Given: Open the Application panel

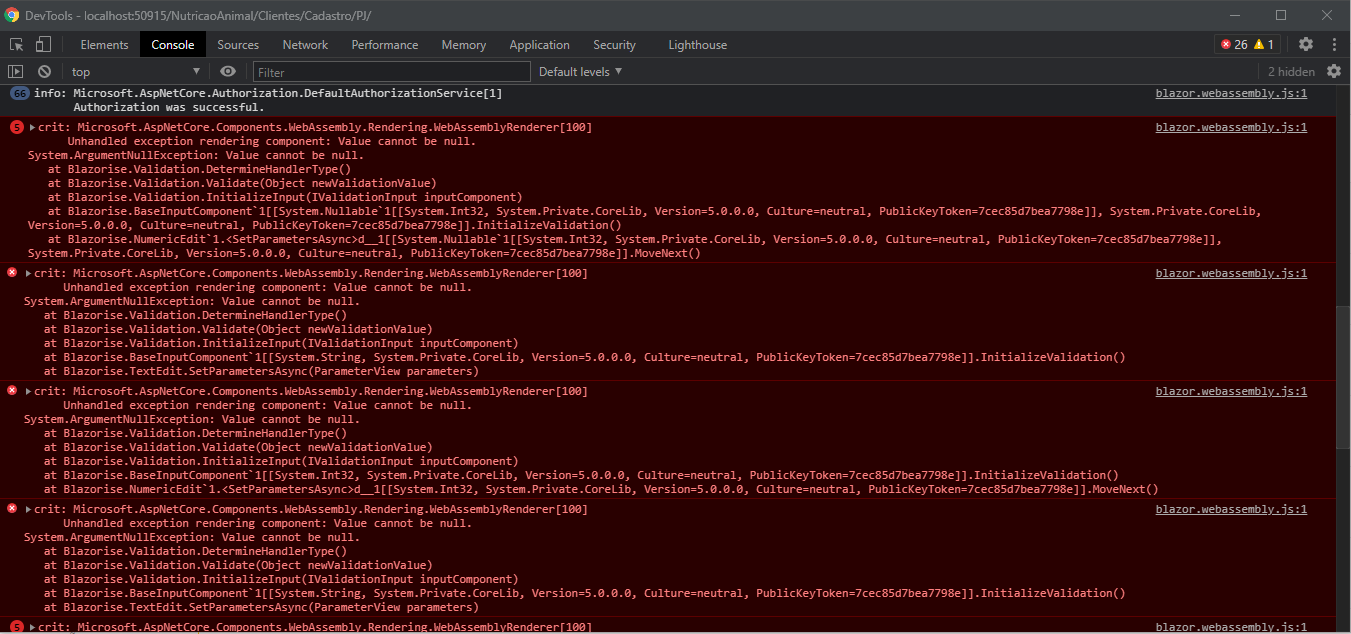Looking at the screenshot, I should pyautogui.click(x=539, y=44).
